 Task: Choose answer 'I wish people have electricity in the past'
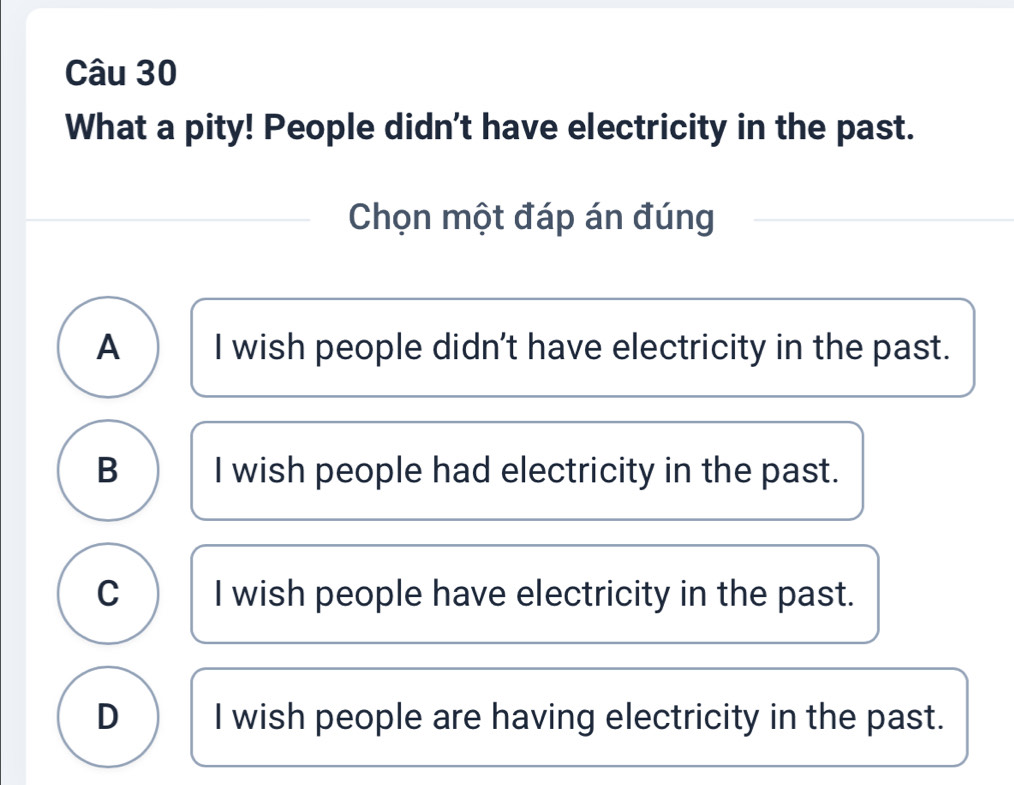tap(535, 594)
